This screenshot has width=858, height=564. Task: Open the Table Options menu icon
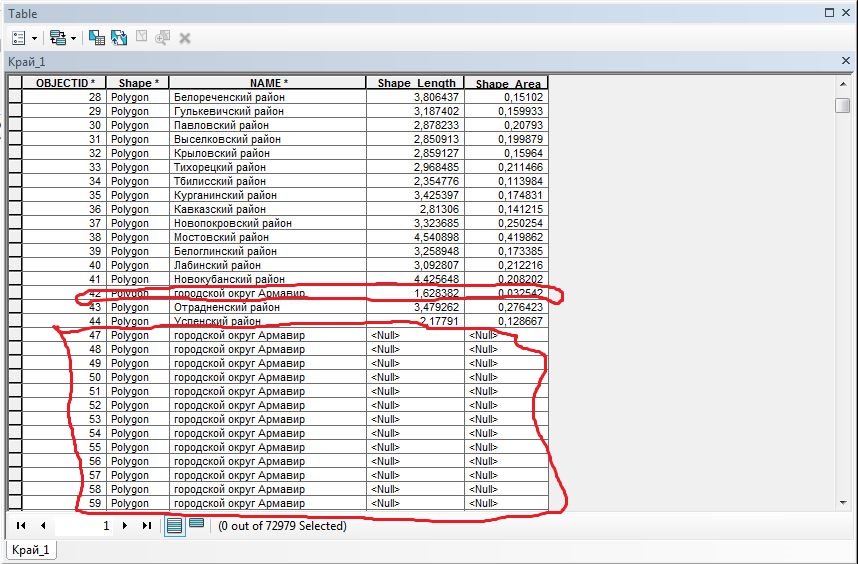coord(19,38)
